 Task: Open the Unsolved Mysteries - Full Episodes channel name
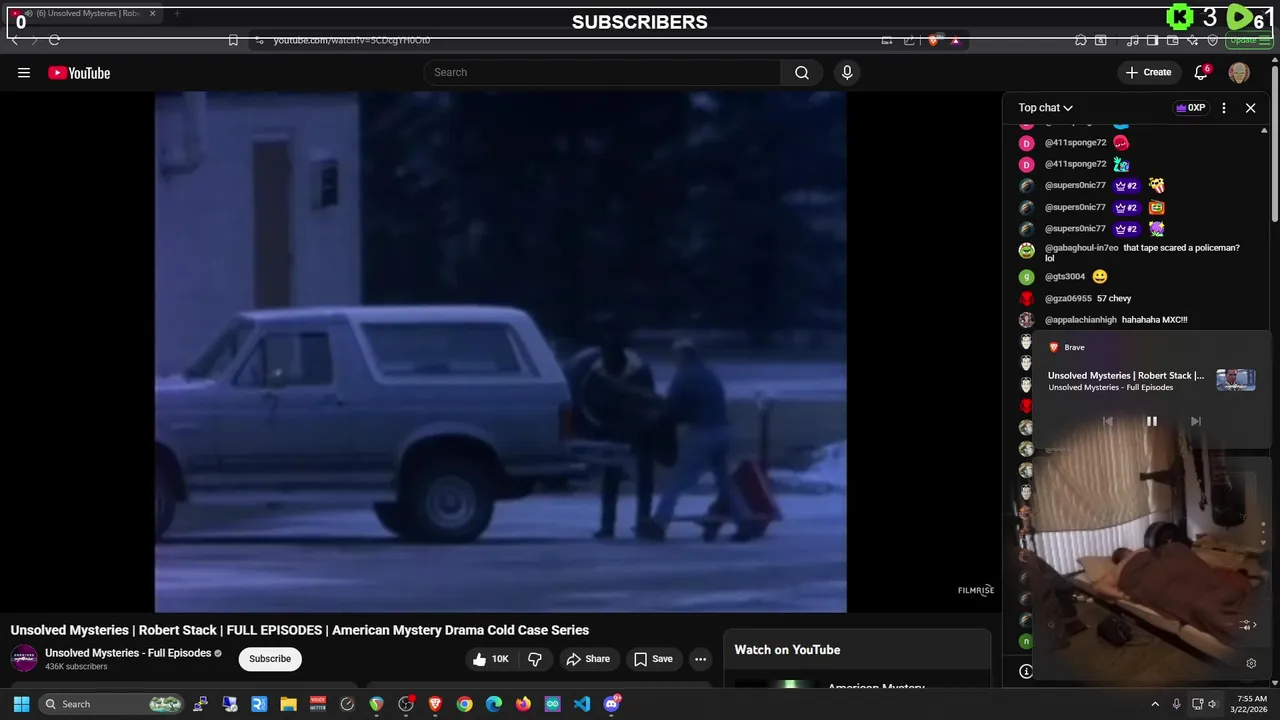[128, 653]
